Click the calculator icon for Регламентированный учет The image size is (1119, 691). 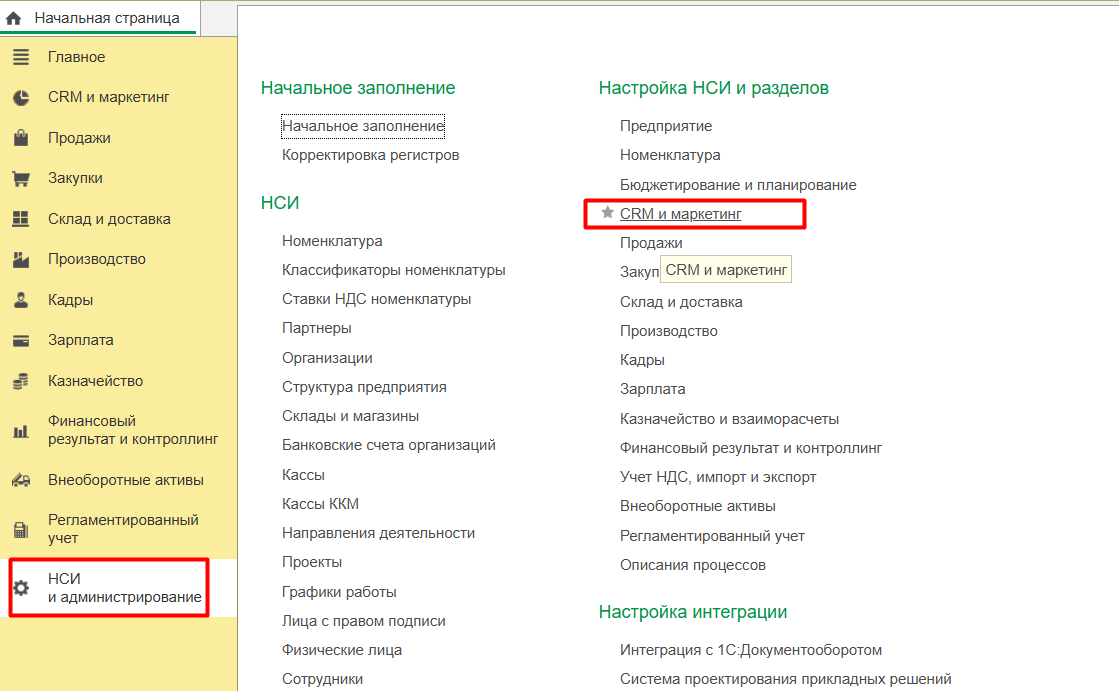tap(21, 530)
